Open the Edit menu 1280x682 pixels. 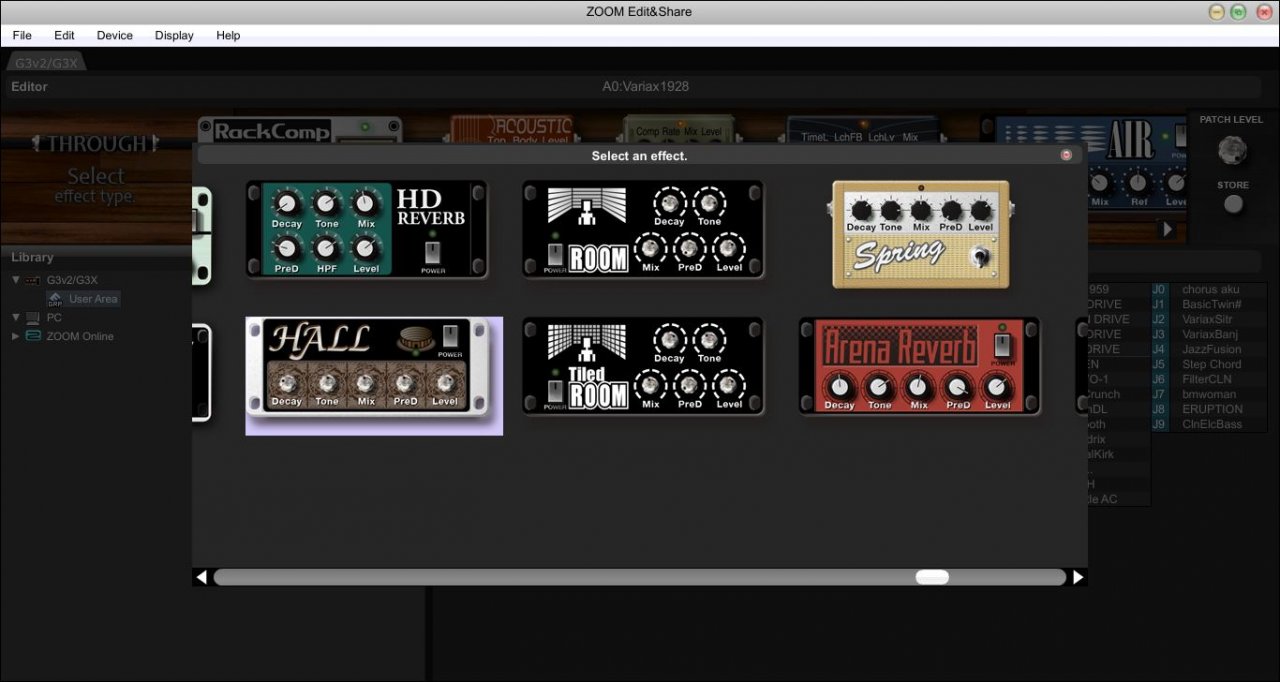point(64,35)
